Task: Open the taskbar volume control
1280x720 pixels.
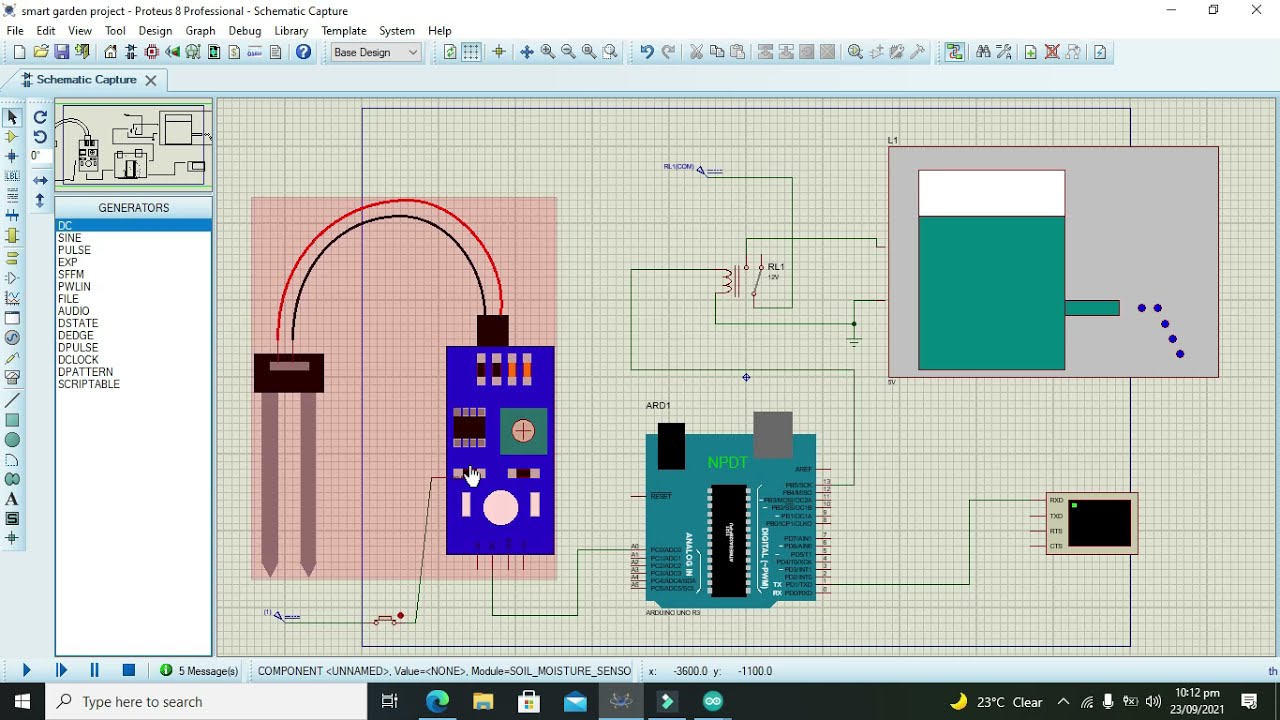Action: pos(1153,702)
